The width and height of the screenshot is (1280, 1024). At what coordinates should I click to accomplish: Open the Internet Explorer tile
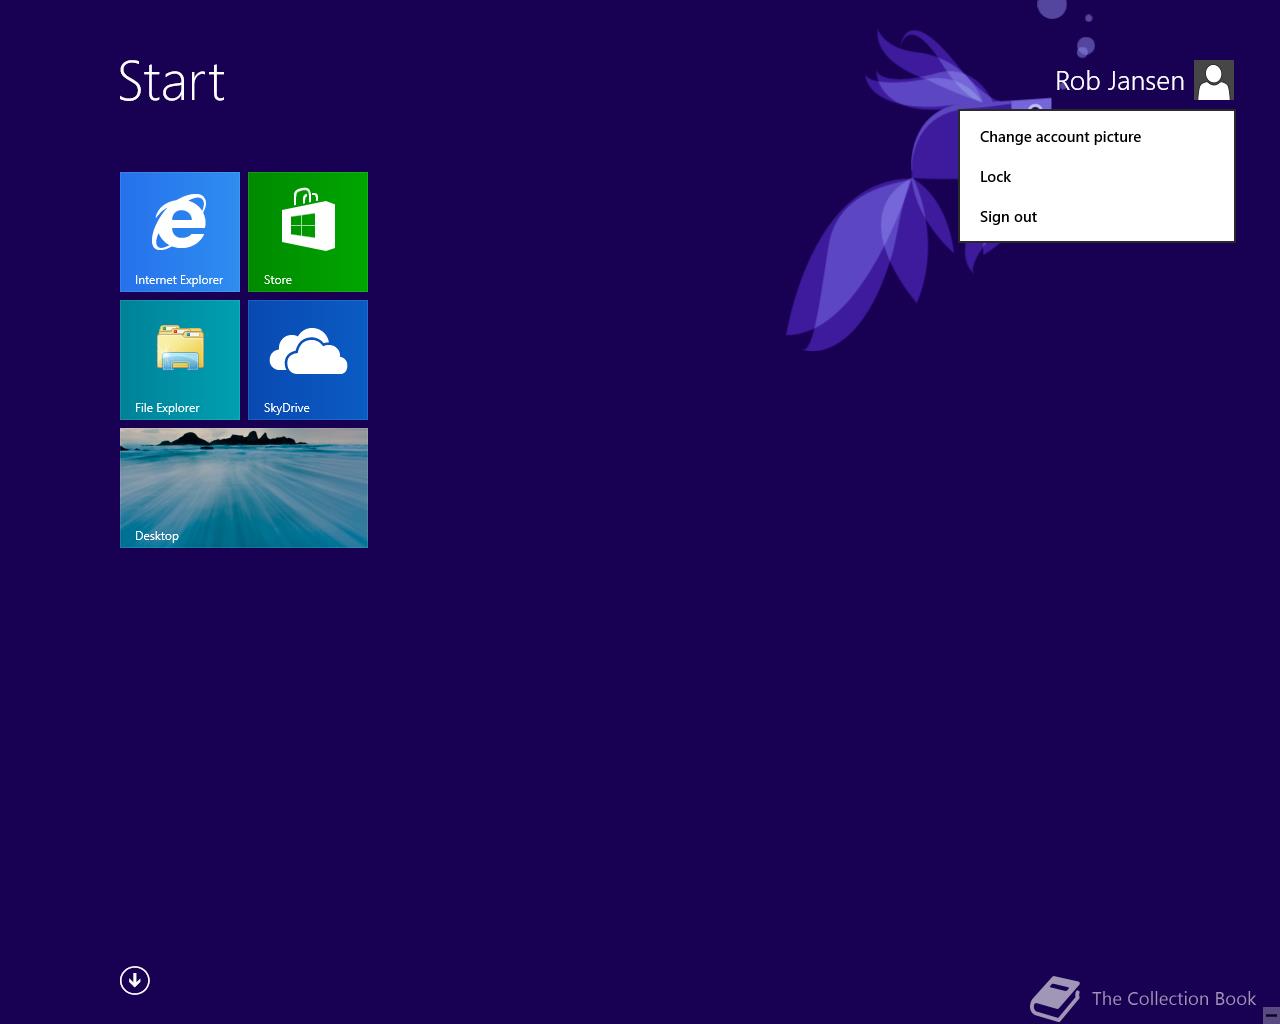point(180,232)
